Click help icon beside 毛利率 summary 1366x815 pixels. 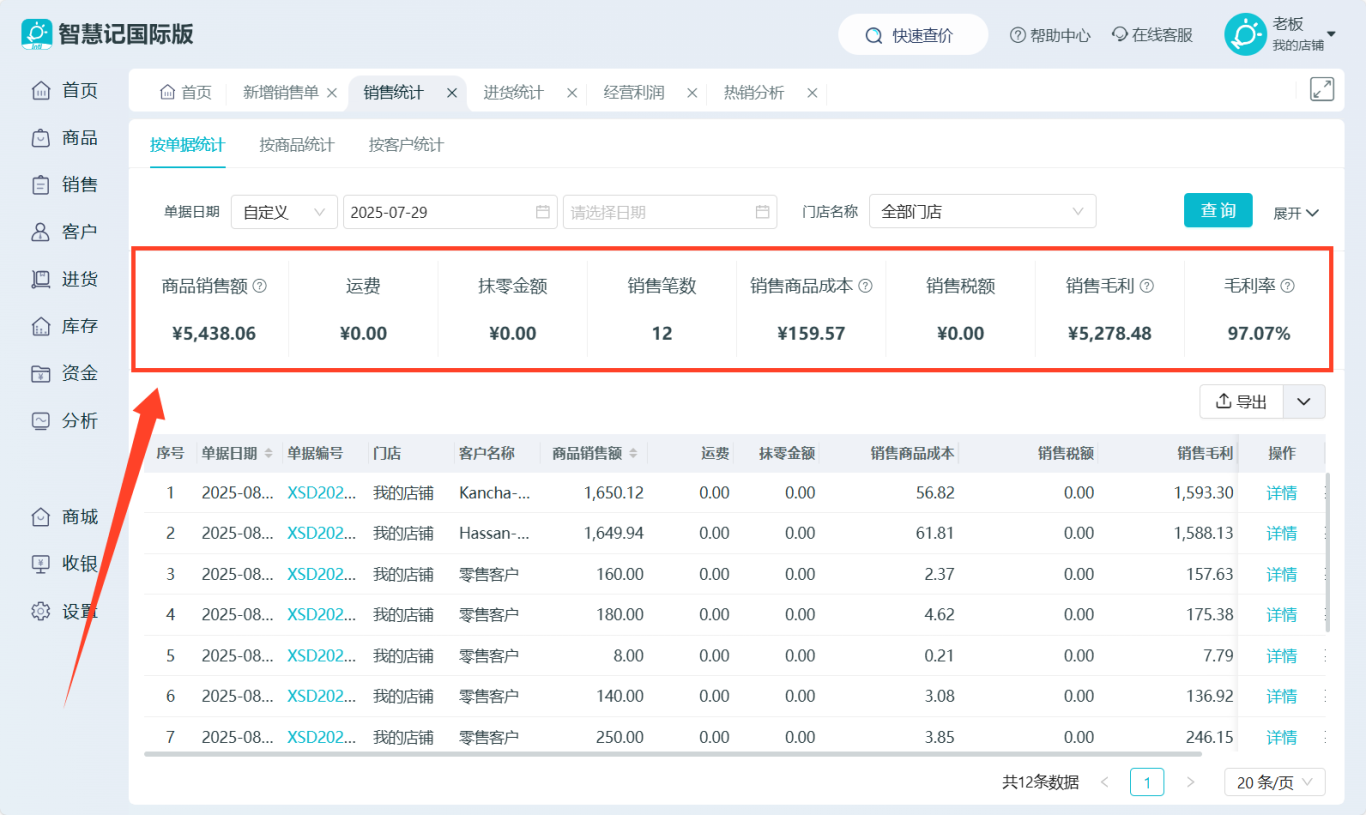1288,286
